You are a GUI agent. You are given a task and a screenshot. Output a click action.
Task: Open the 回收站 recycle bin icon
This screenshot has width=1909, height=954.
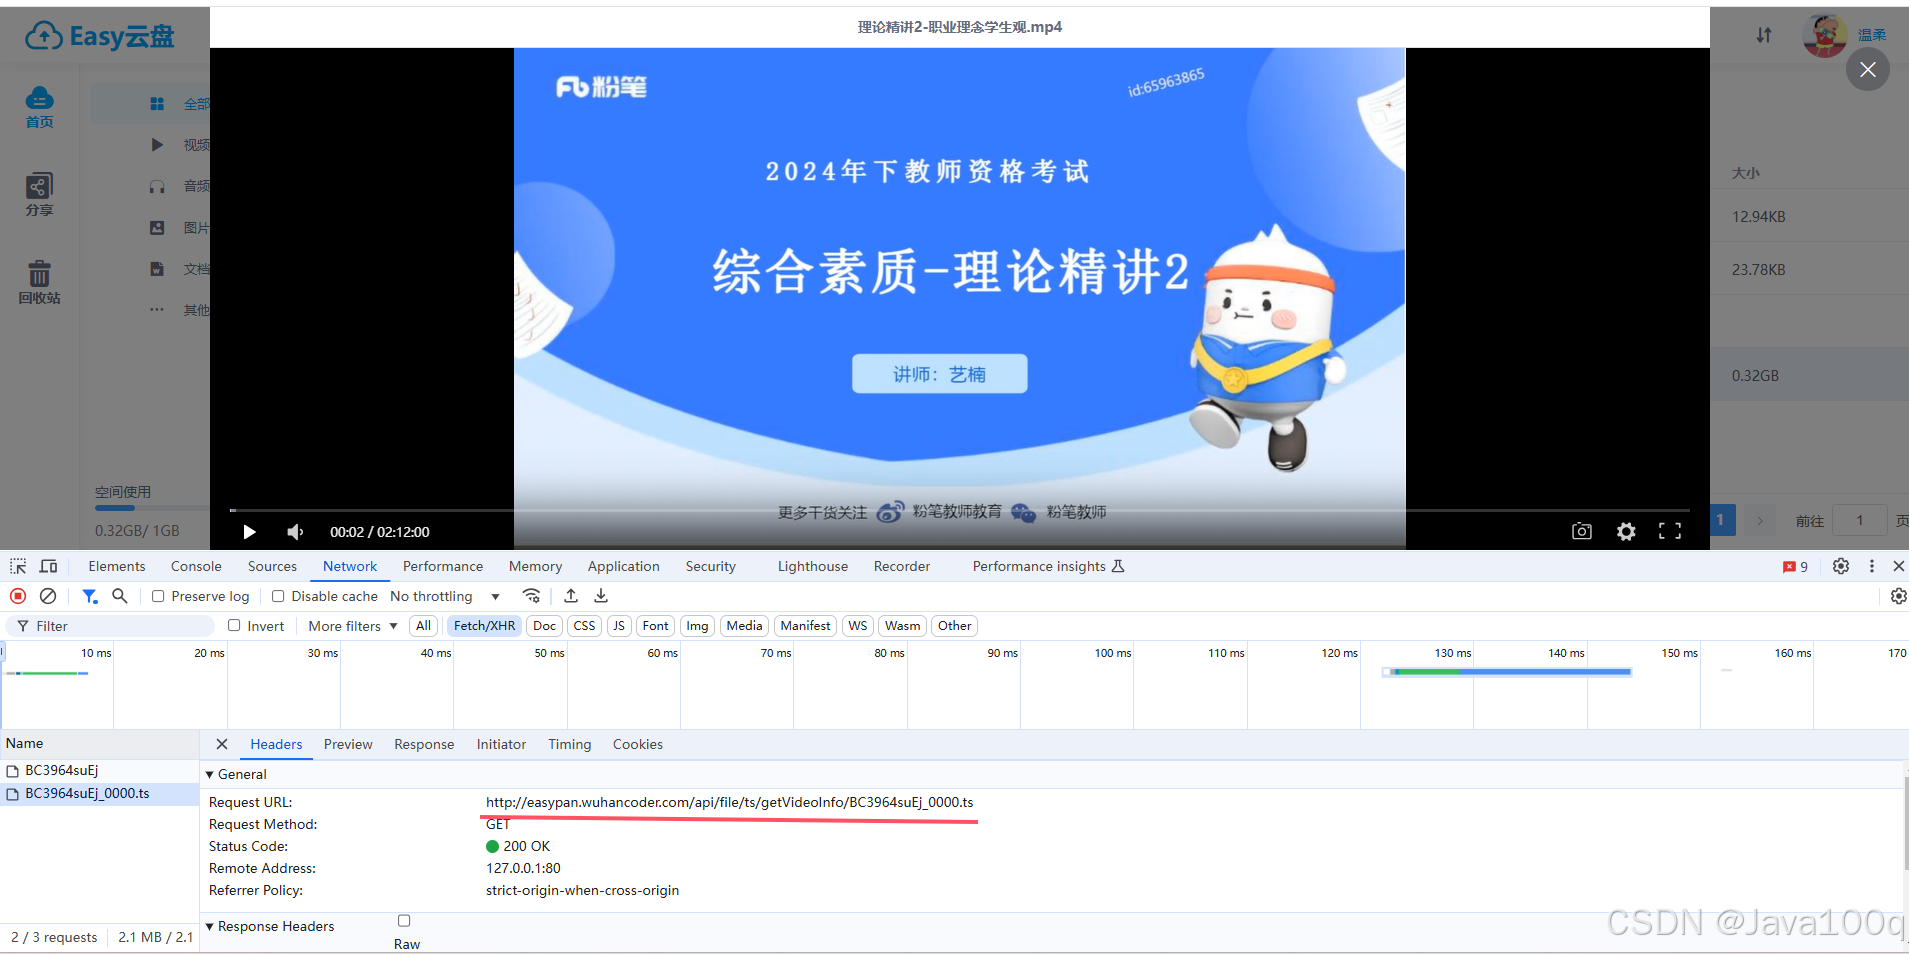coord(40,283)
